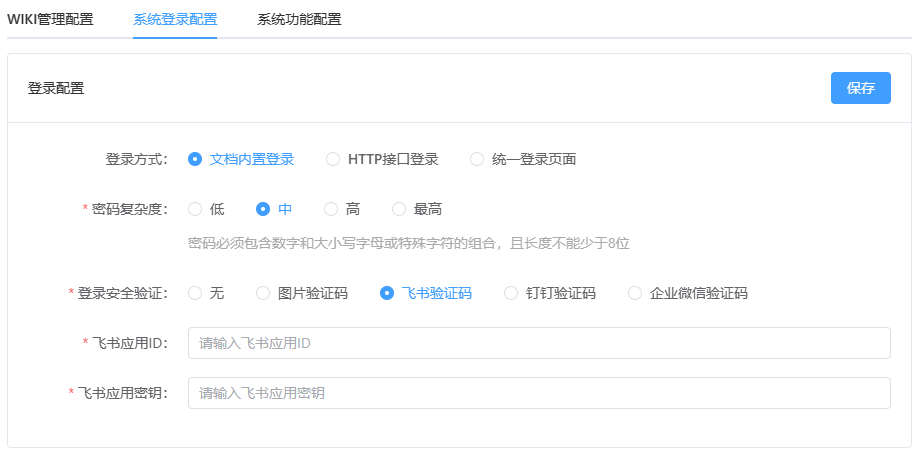The image size is (919, 453).
Task: Select the 系统登录配置 tab
Action: pos(175,19)
